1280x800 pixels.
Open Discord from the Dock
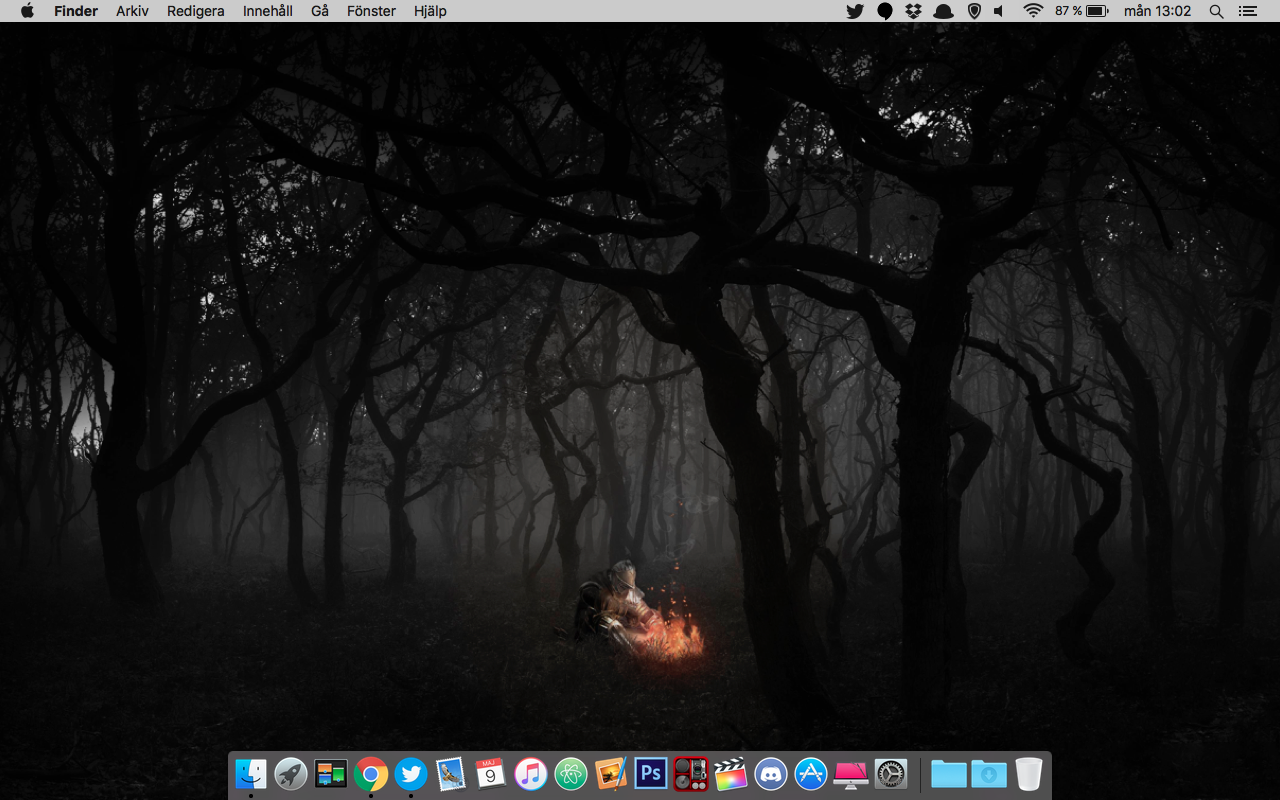point(771,774)
